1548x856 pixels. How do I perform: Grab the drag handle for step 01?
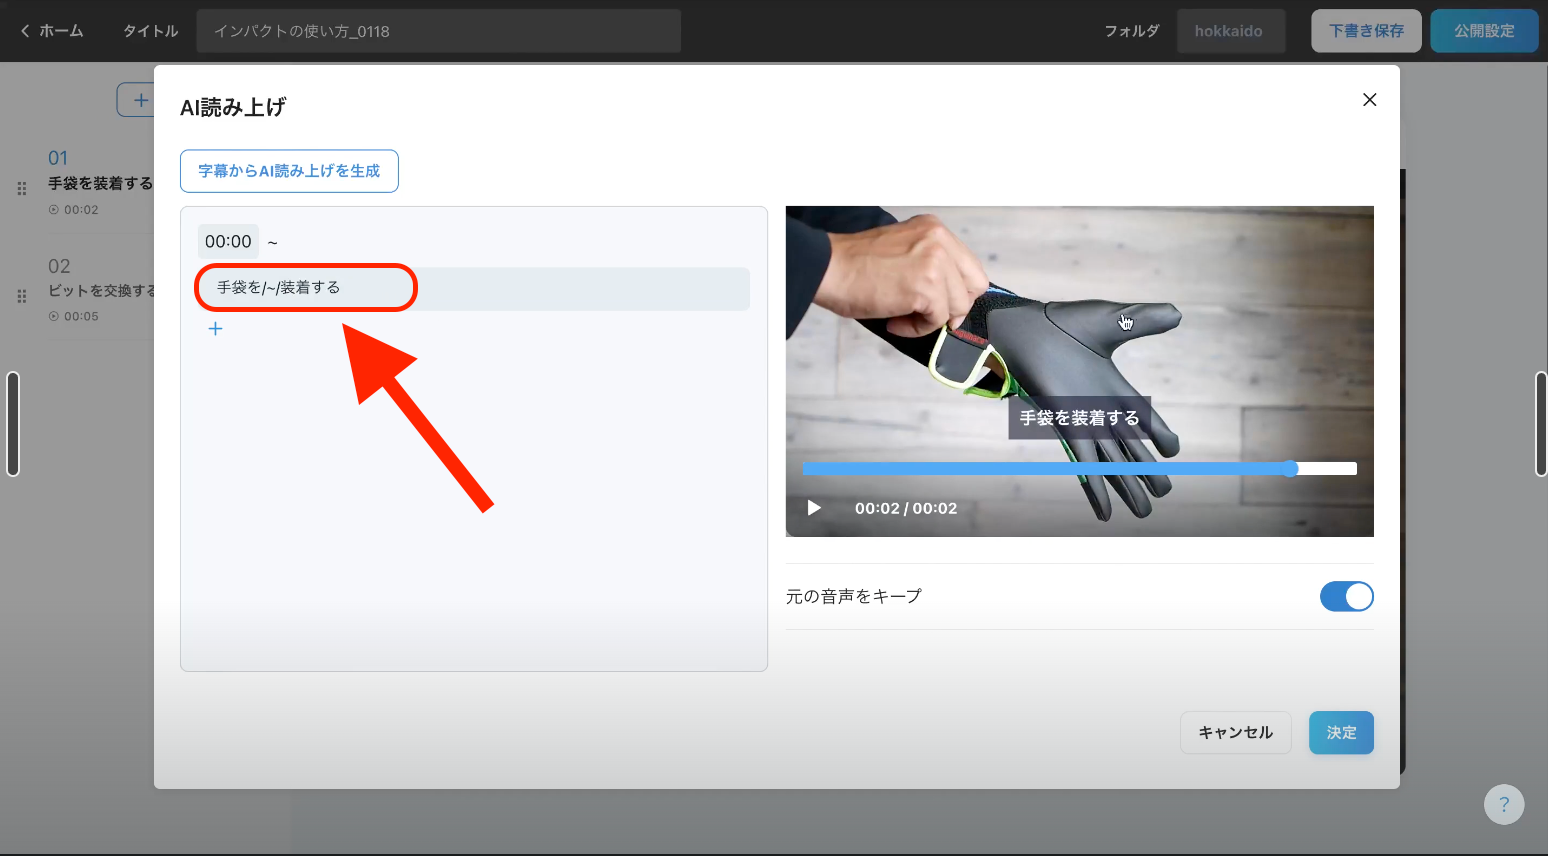22,188
